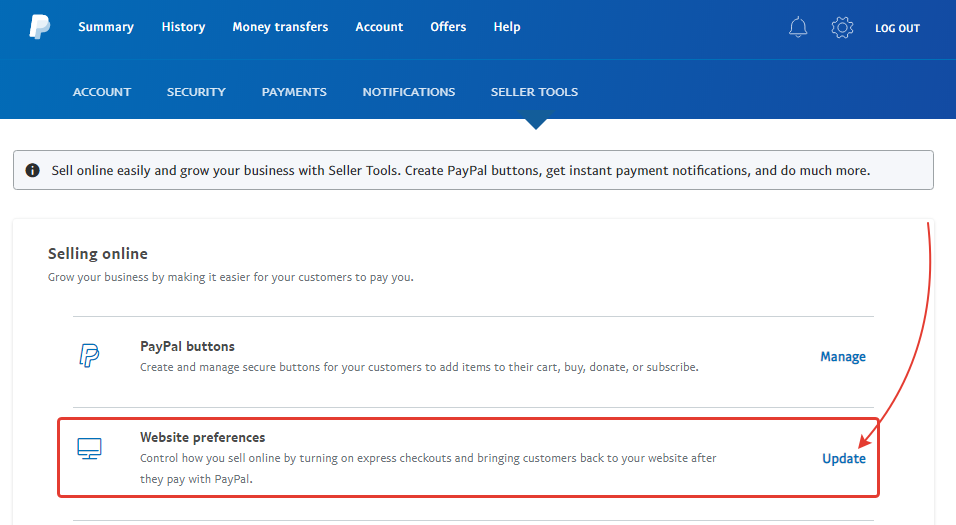
Task: Open the Offers menu item
Action: click(448, 27)
